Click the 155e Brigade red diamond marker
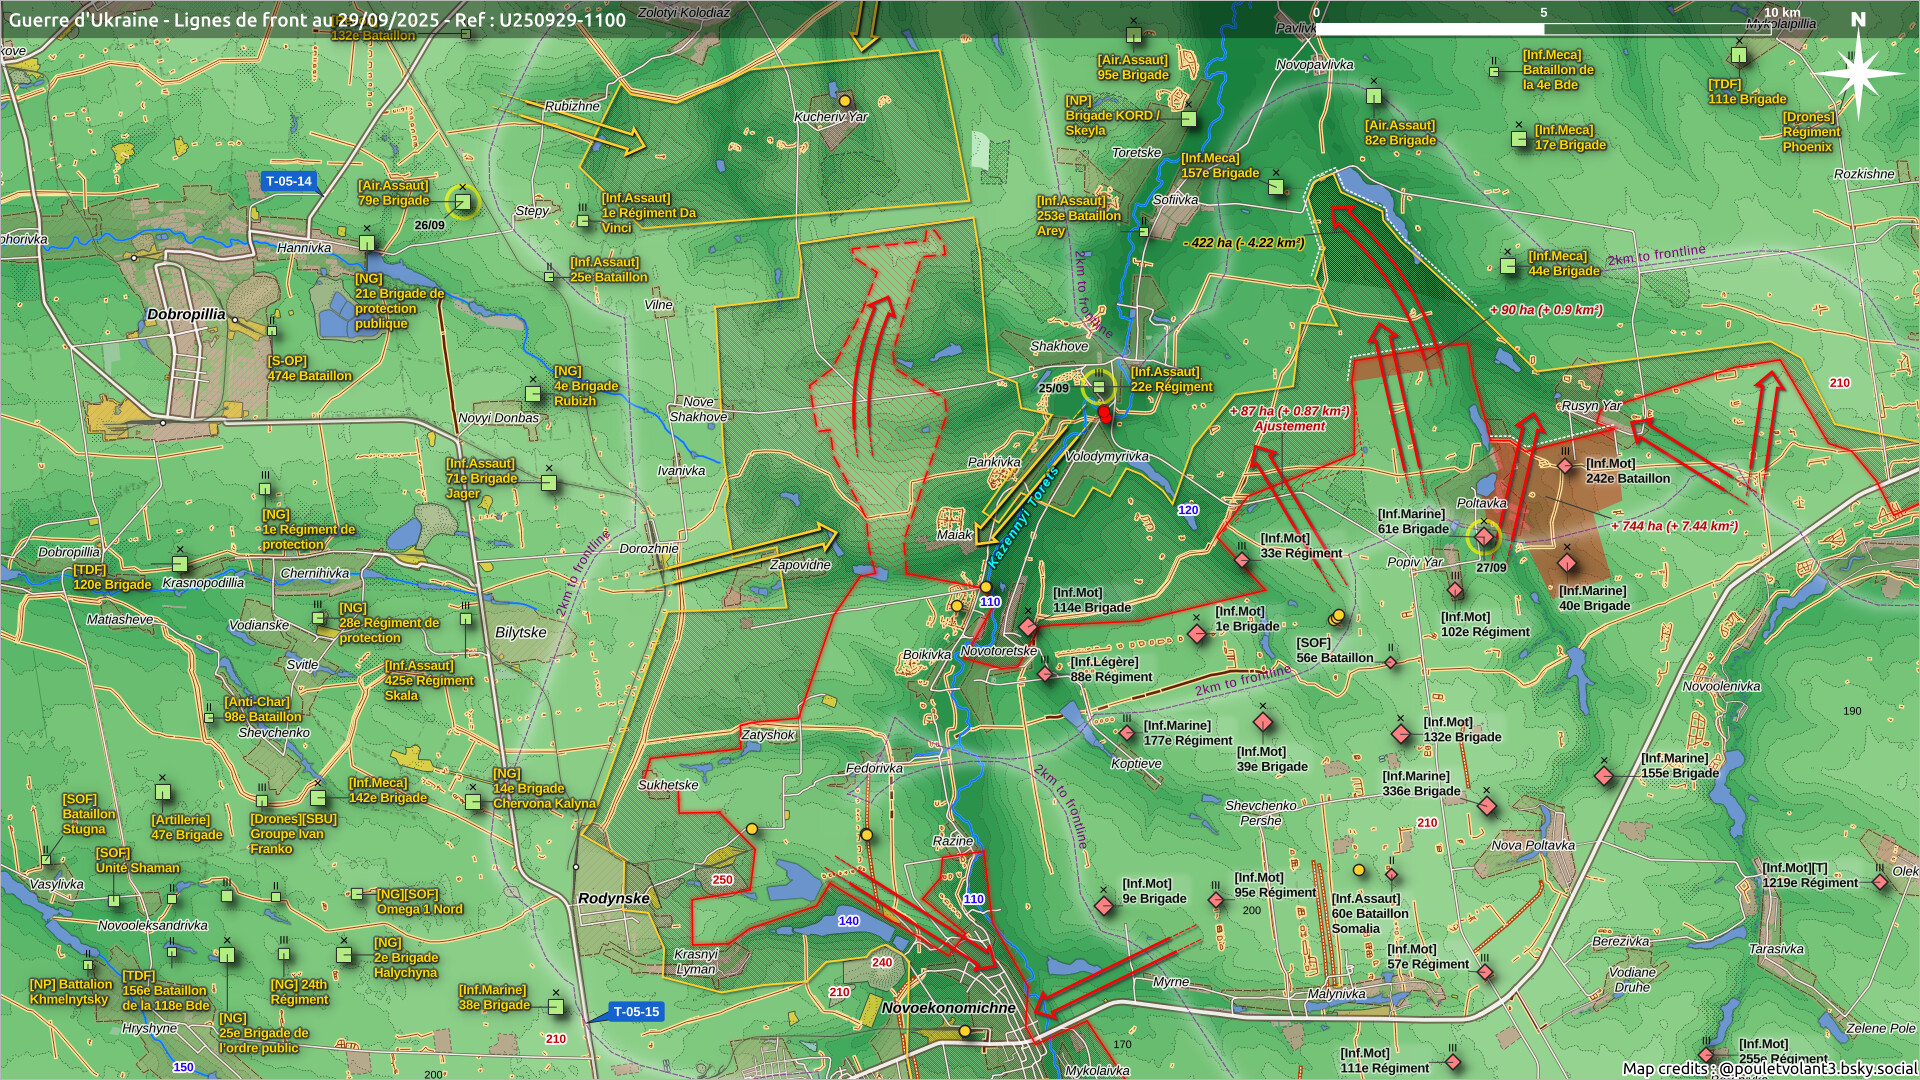This screenshot has height=1080, width=1920. click(1604, 776)
